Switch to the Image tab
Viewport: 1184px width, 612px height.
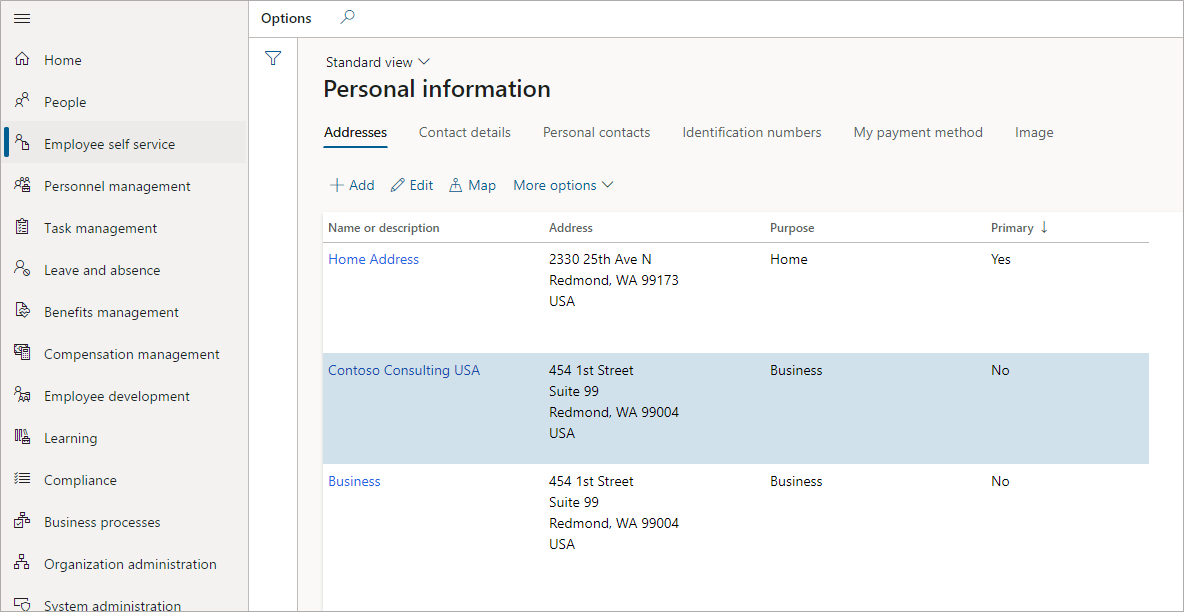pos(1034,132)
